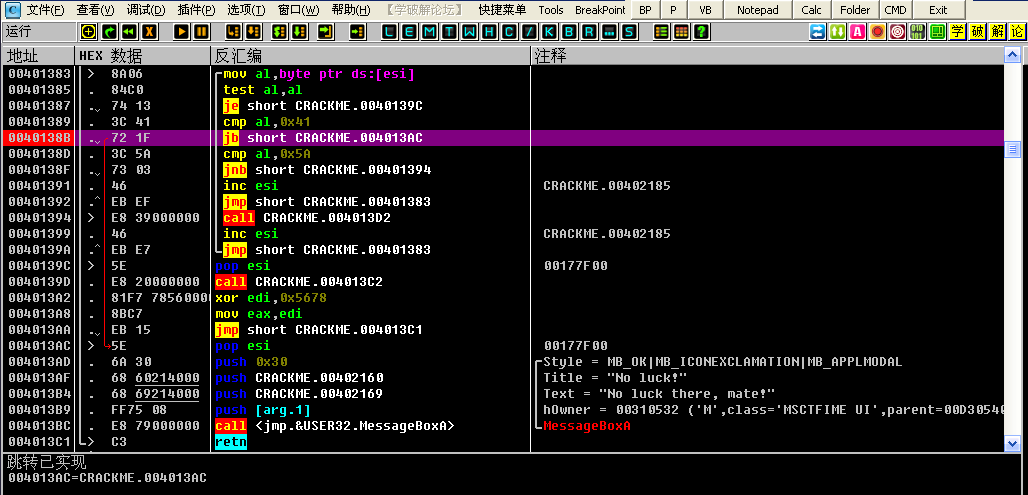Click the yellow 论 button

tap(1018, 31)
